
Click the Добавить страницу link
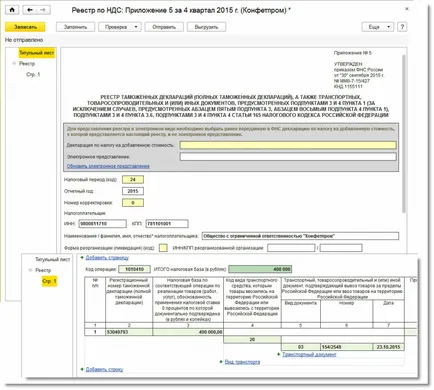click(x=107, y=258)
